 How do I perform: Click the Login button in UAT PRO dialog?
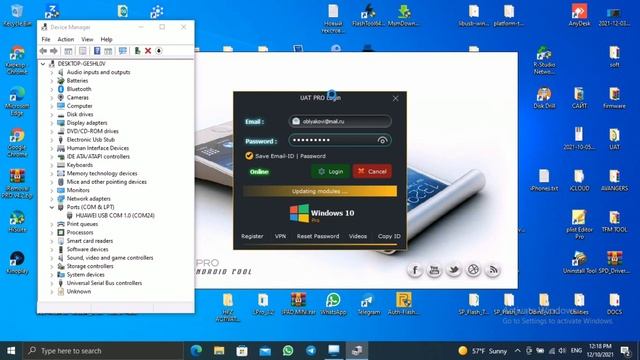point(330,171)
